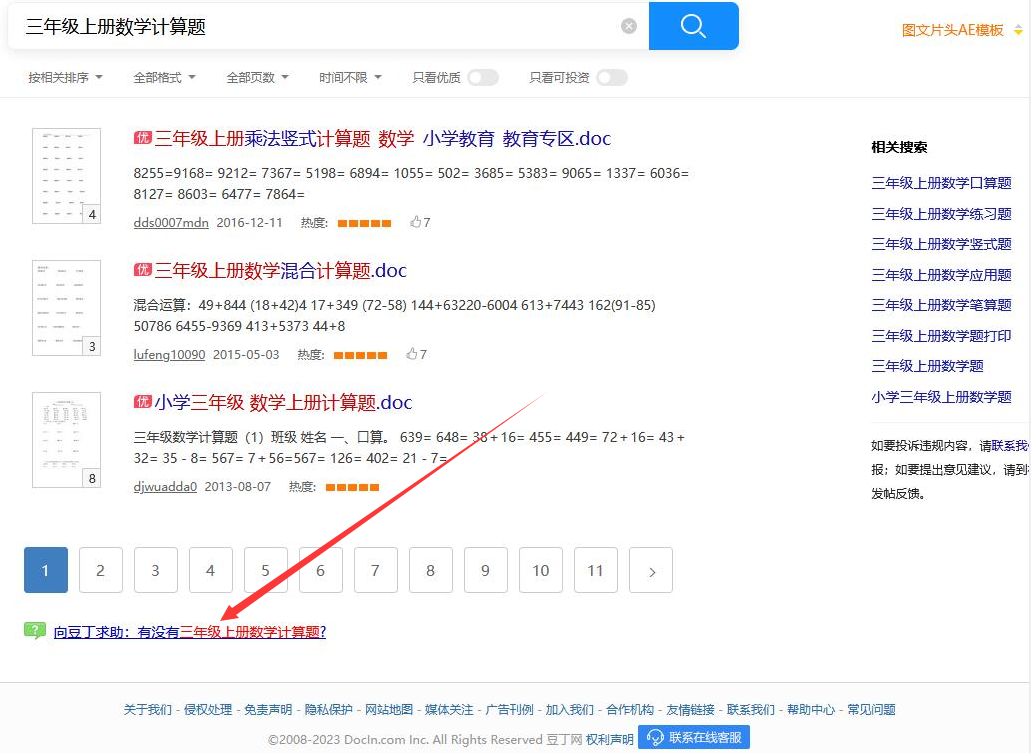Select related search 三年级上册数学应用题
This screenshot has height=753, width=1031.
941,275
